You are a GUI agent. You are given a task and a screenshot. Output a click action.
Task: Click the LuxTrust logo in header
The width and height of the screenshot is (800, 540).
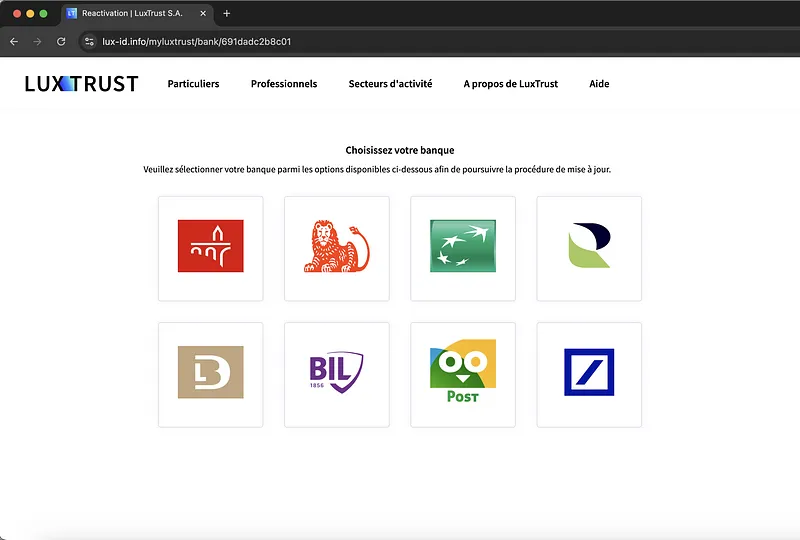(x=82, y=84)
